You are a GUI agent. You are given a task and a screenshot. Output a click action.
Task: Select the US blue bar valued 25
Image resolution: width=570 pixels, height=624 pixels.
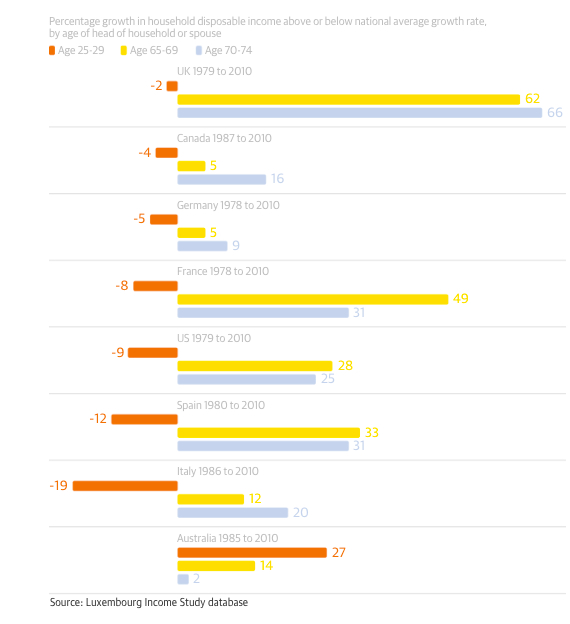[x=247, y=379]
